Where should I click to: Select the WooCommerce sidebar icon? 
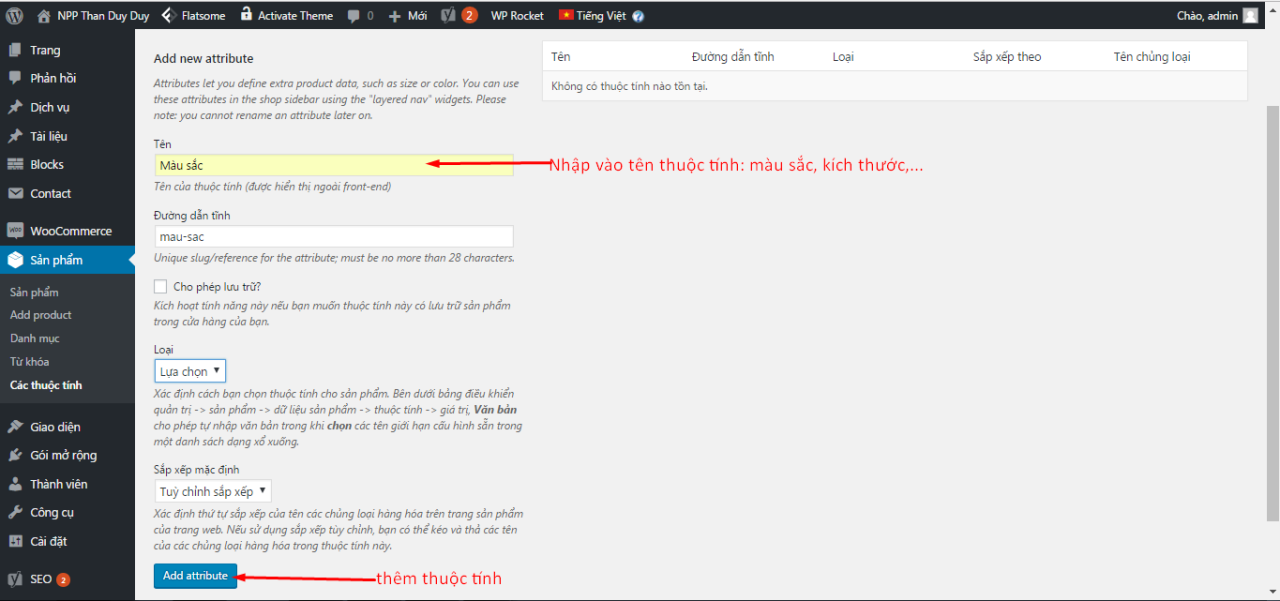coord(14,230)
